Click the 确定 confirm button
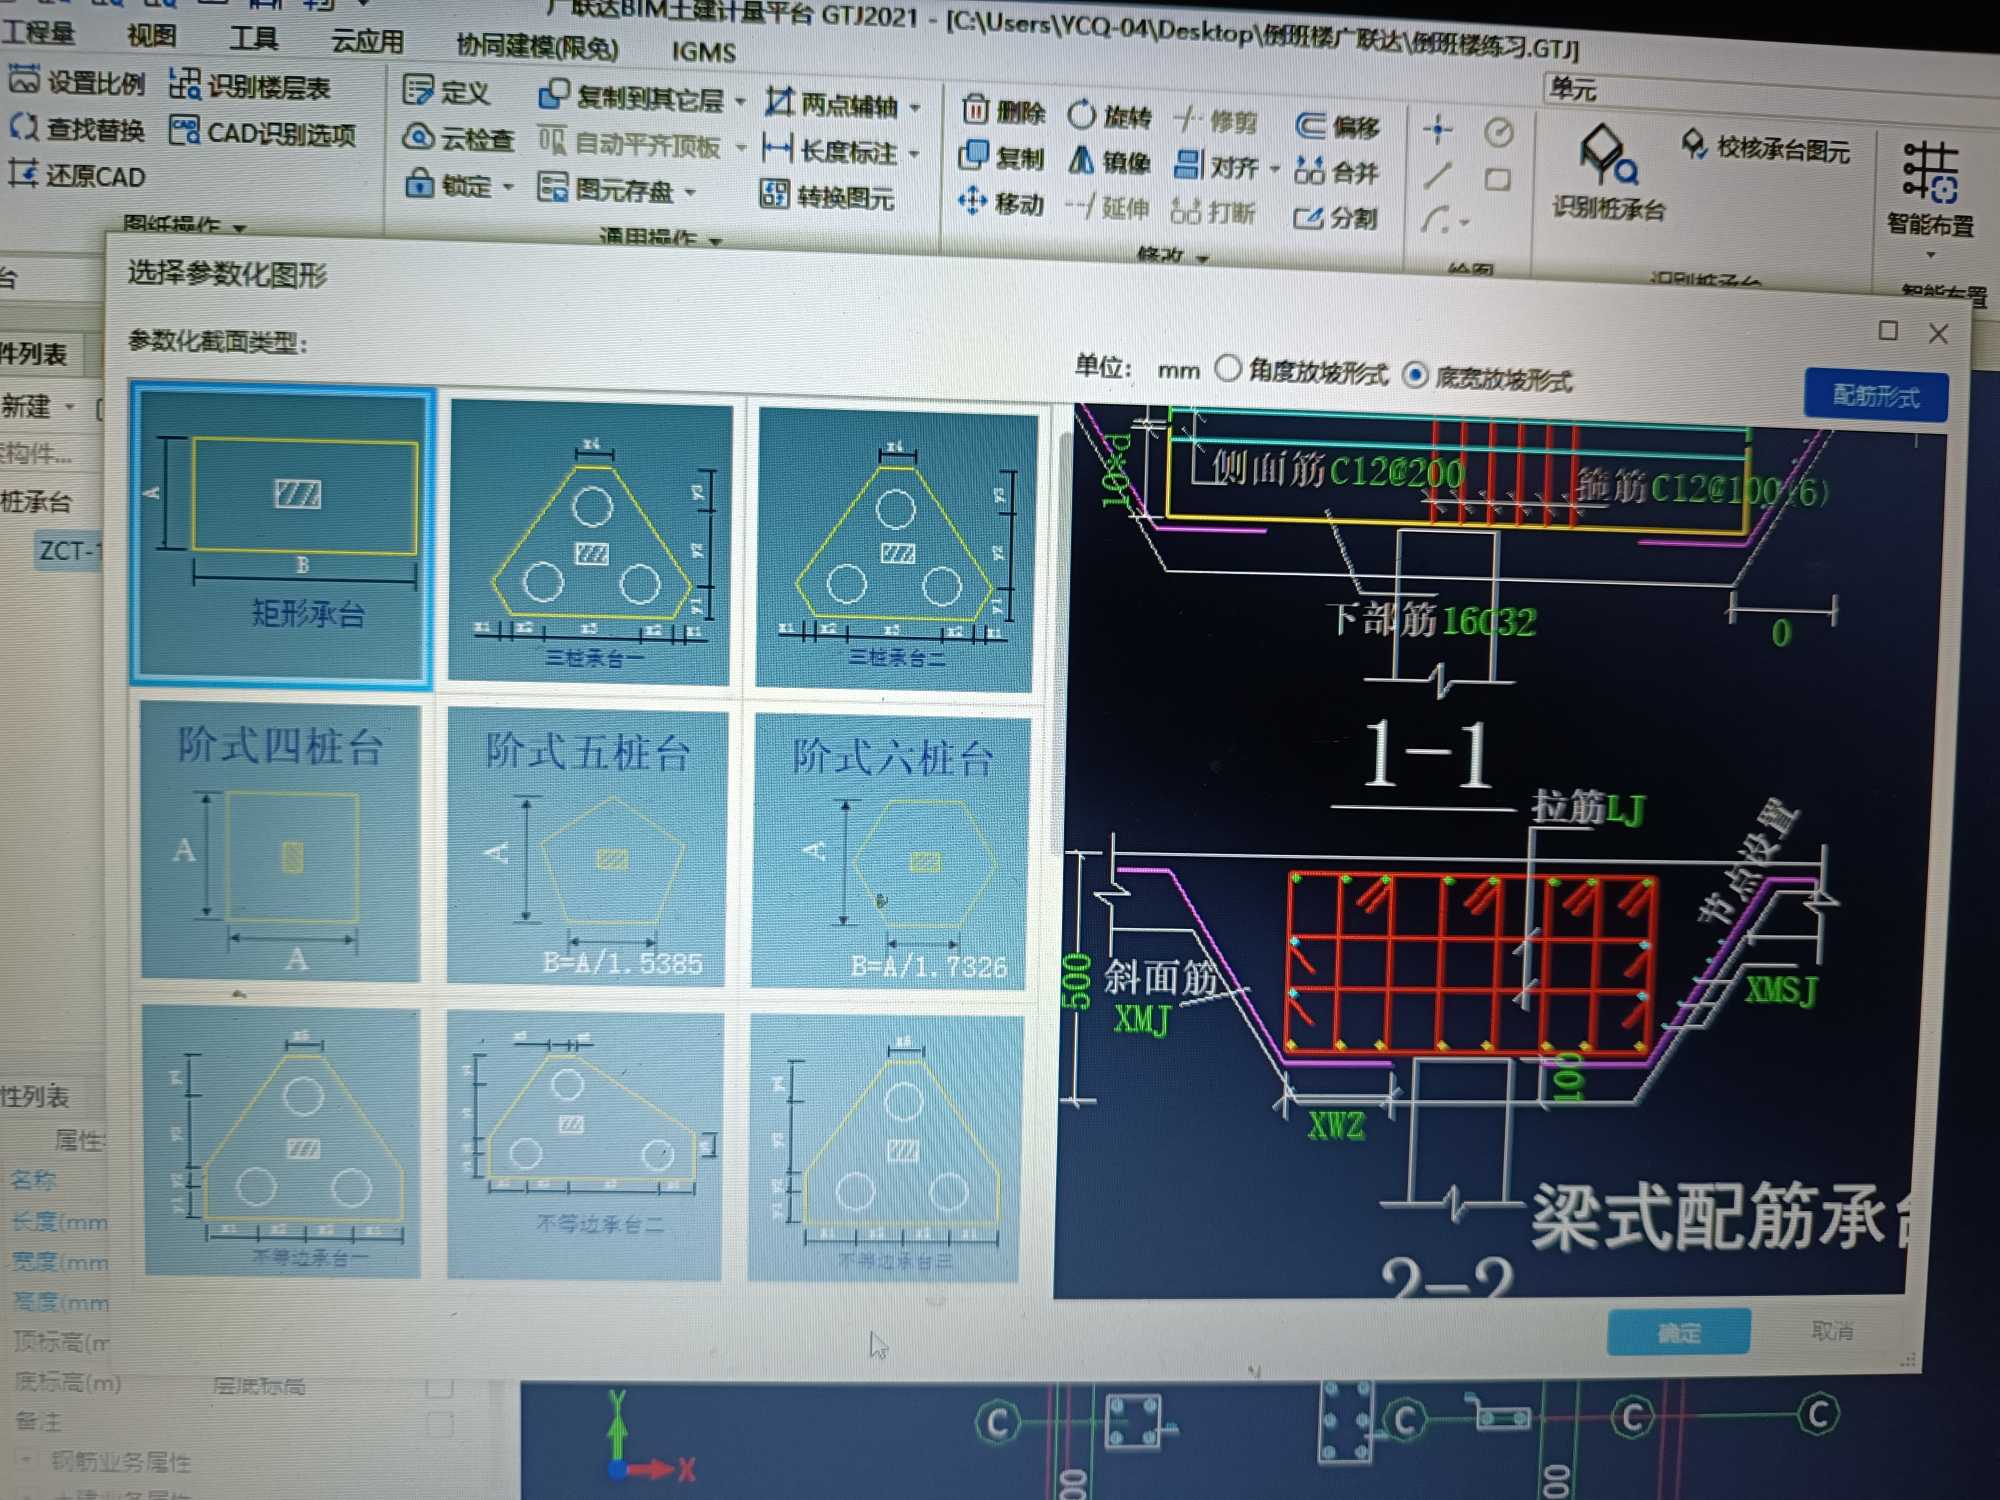The width and height of the screenshot is (2000, 1500). click(1679, 1332)
